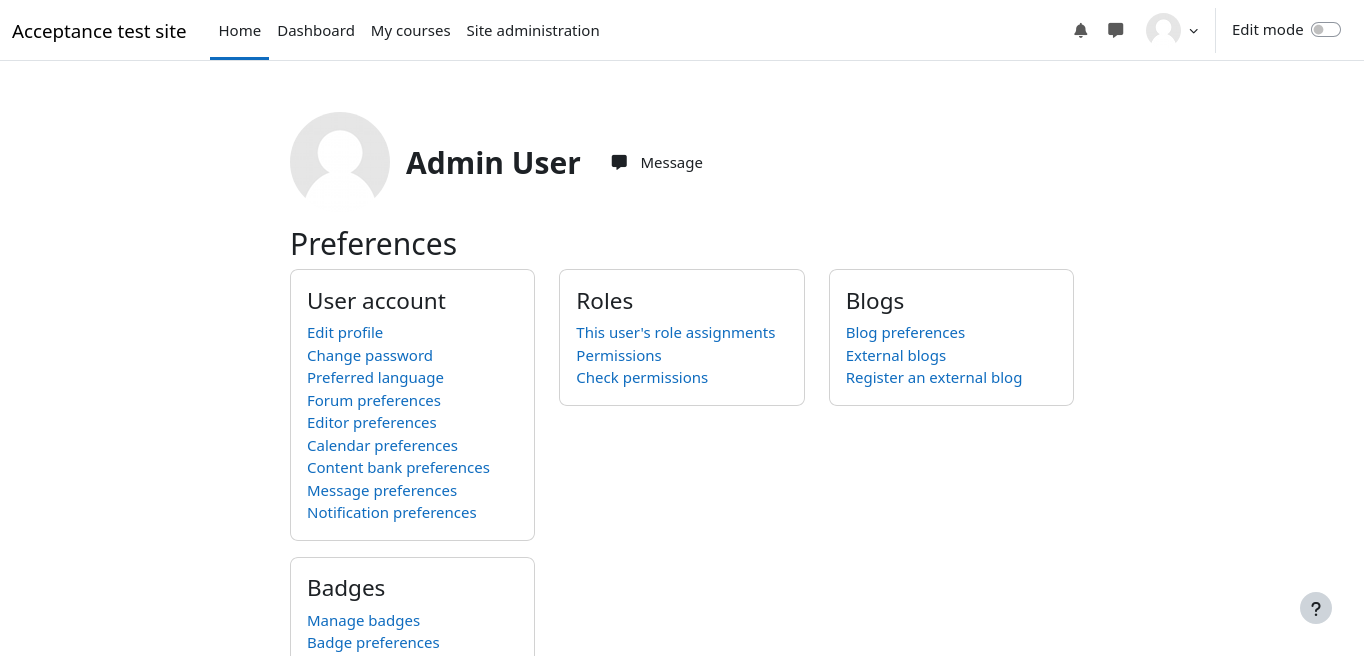Open the Edit profile link
Viewport: 1364px width, 656px height.
[345, 333]
